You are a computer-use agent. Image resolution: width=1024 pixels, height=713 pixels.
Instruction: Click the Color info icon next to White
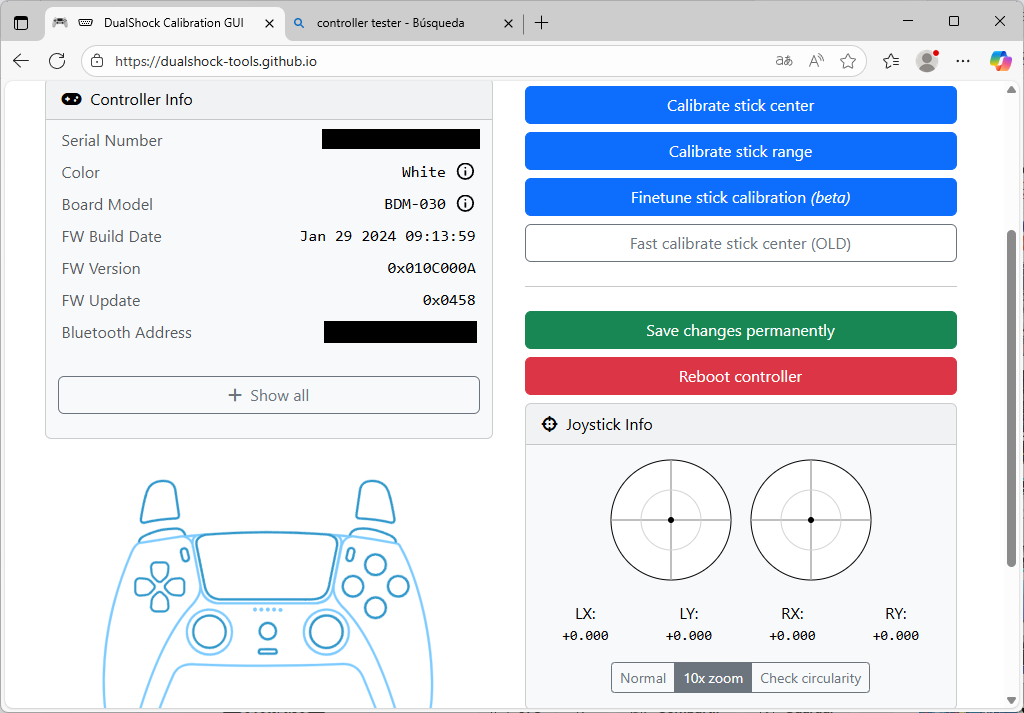465,172
